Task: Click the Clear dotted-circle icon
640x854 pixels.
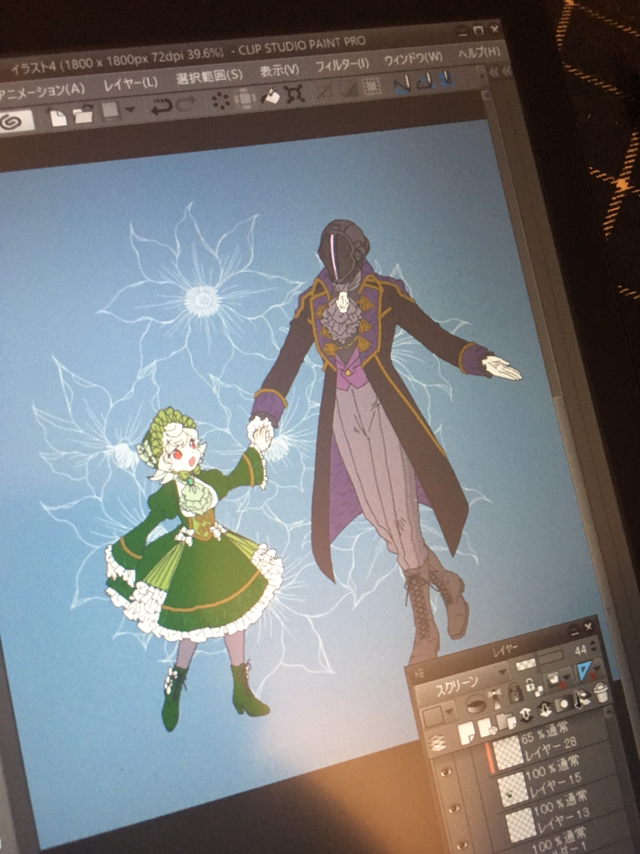Action: 221,101
